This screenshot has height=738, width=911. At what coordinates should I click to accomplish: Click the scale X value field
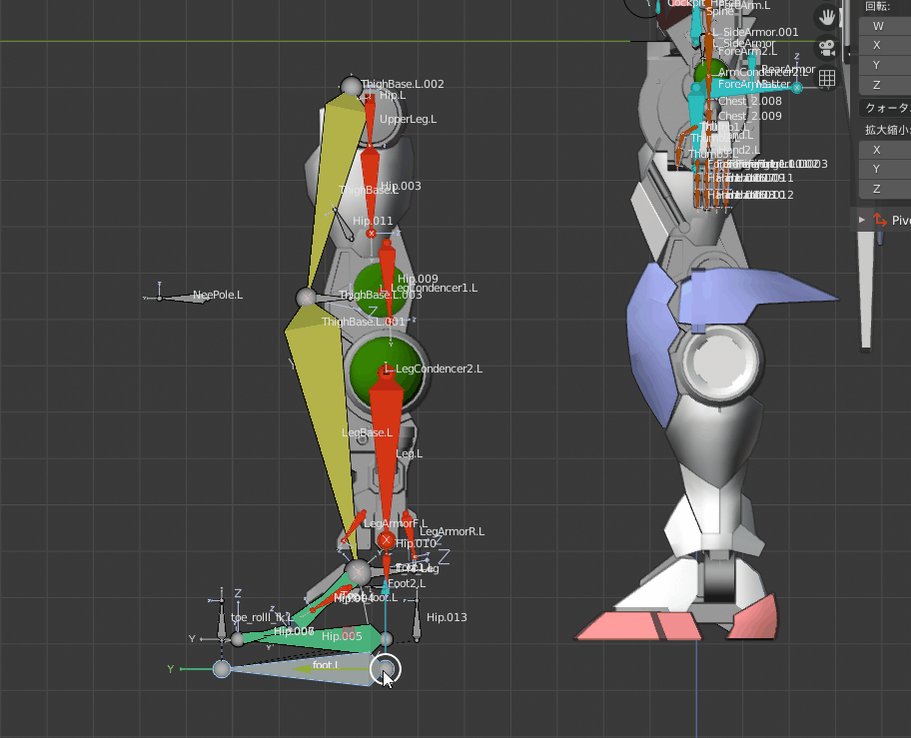[x=885, y=150]
